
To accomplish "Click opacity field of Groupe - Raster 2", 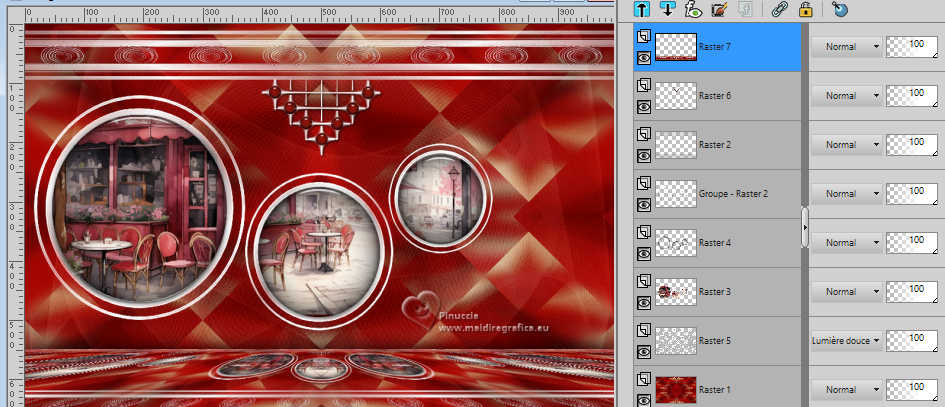I will 911,194.
